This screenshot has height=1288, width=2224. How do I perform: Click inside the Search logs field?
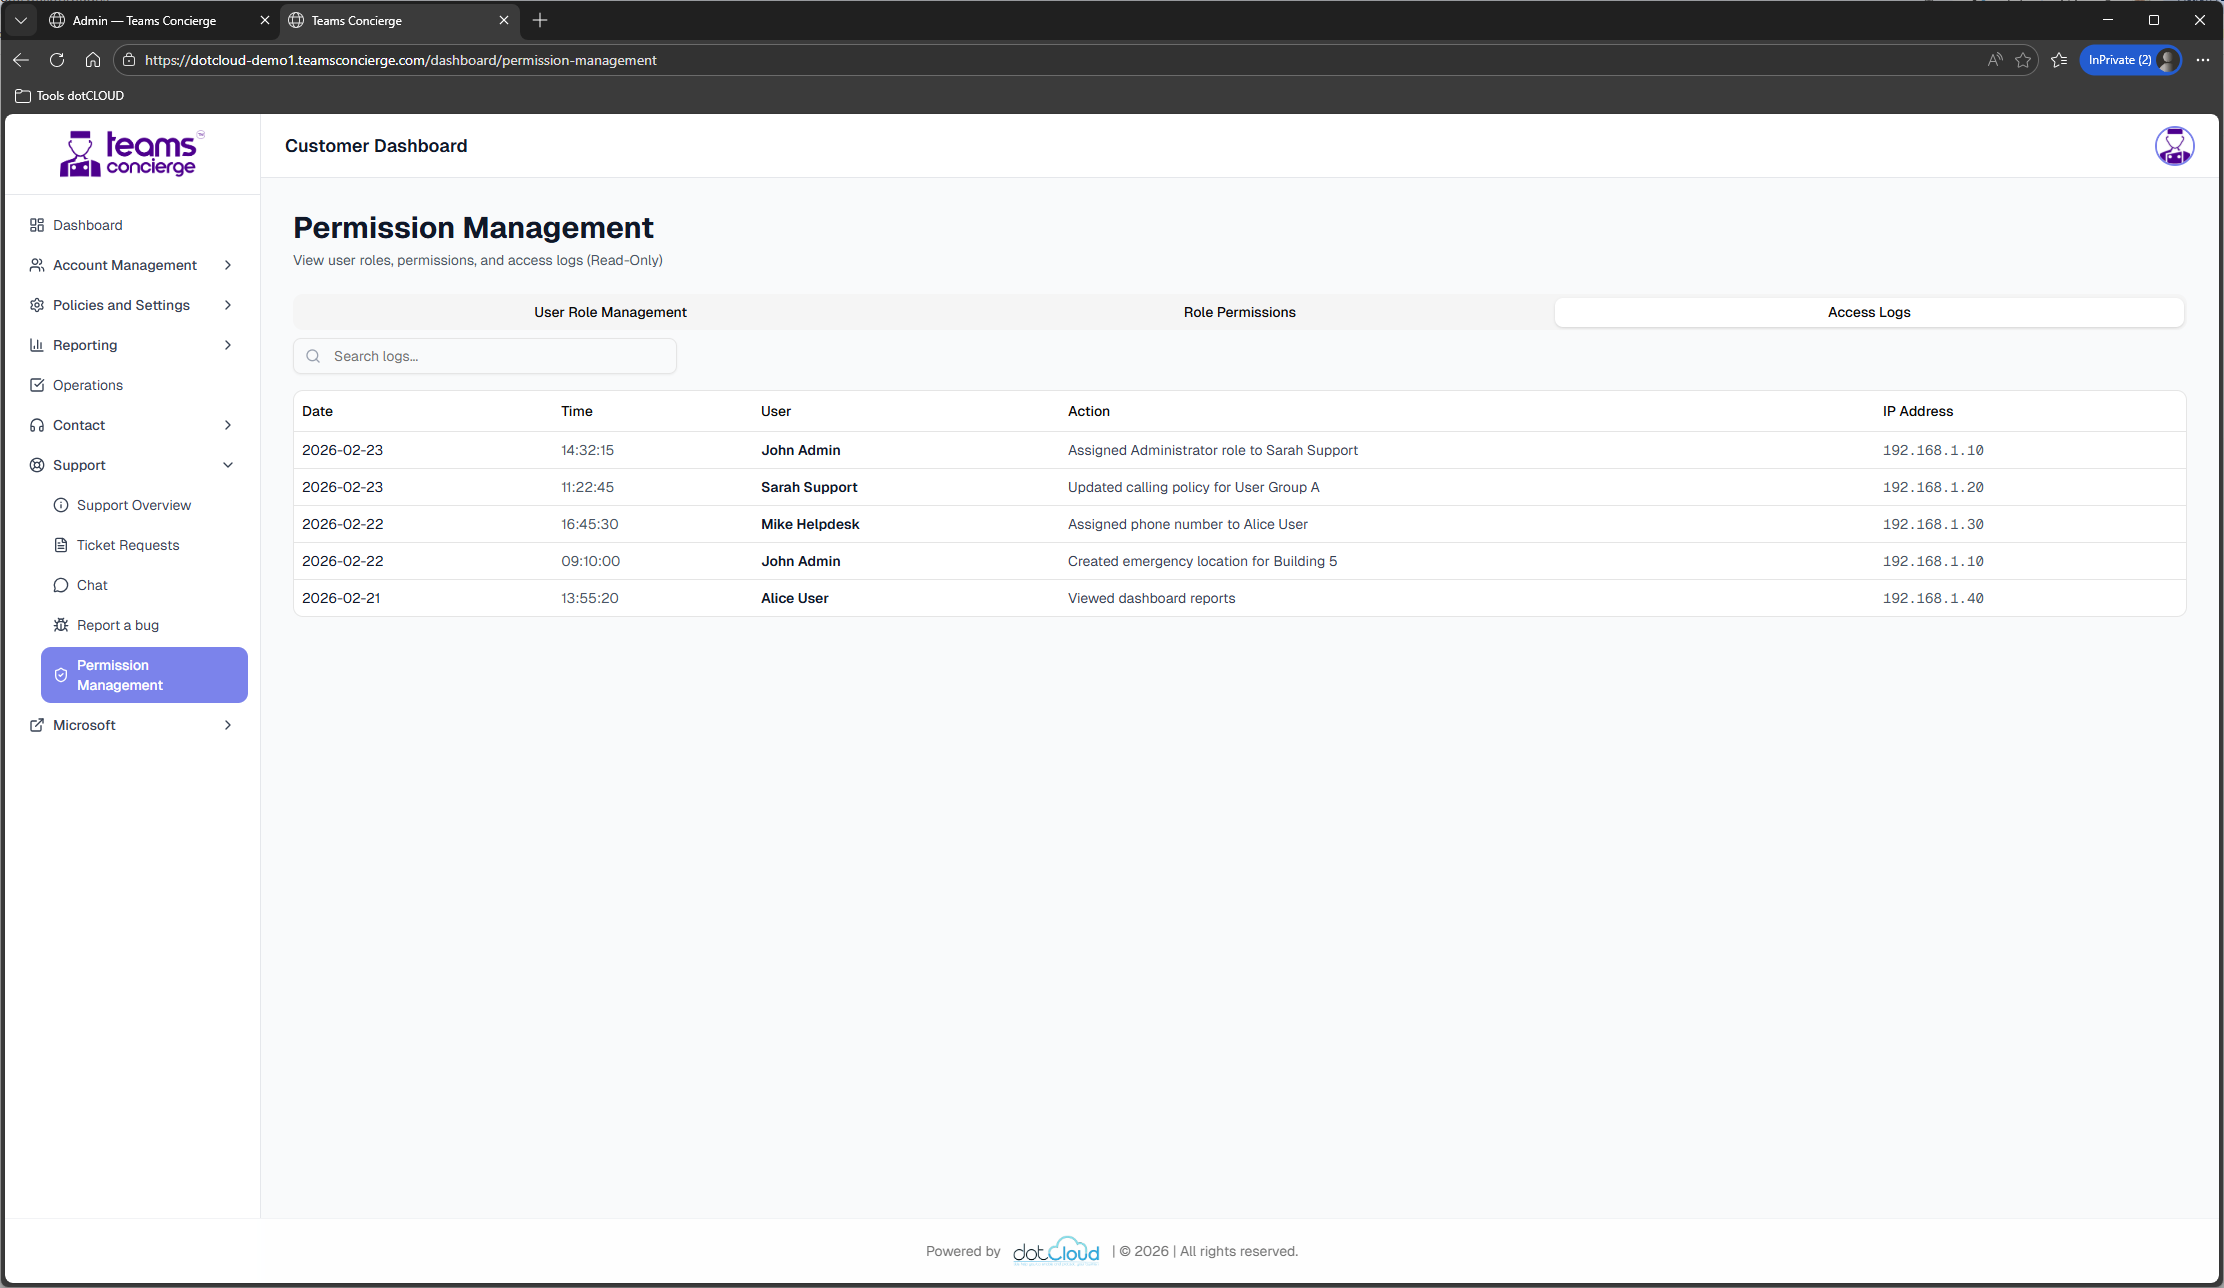tap(484, 356)
